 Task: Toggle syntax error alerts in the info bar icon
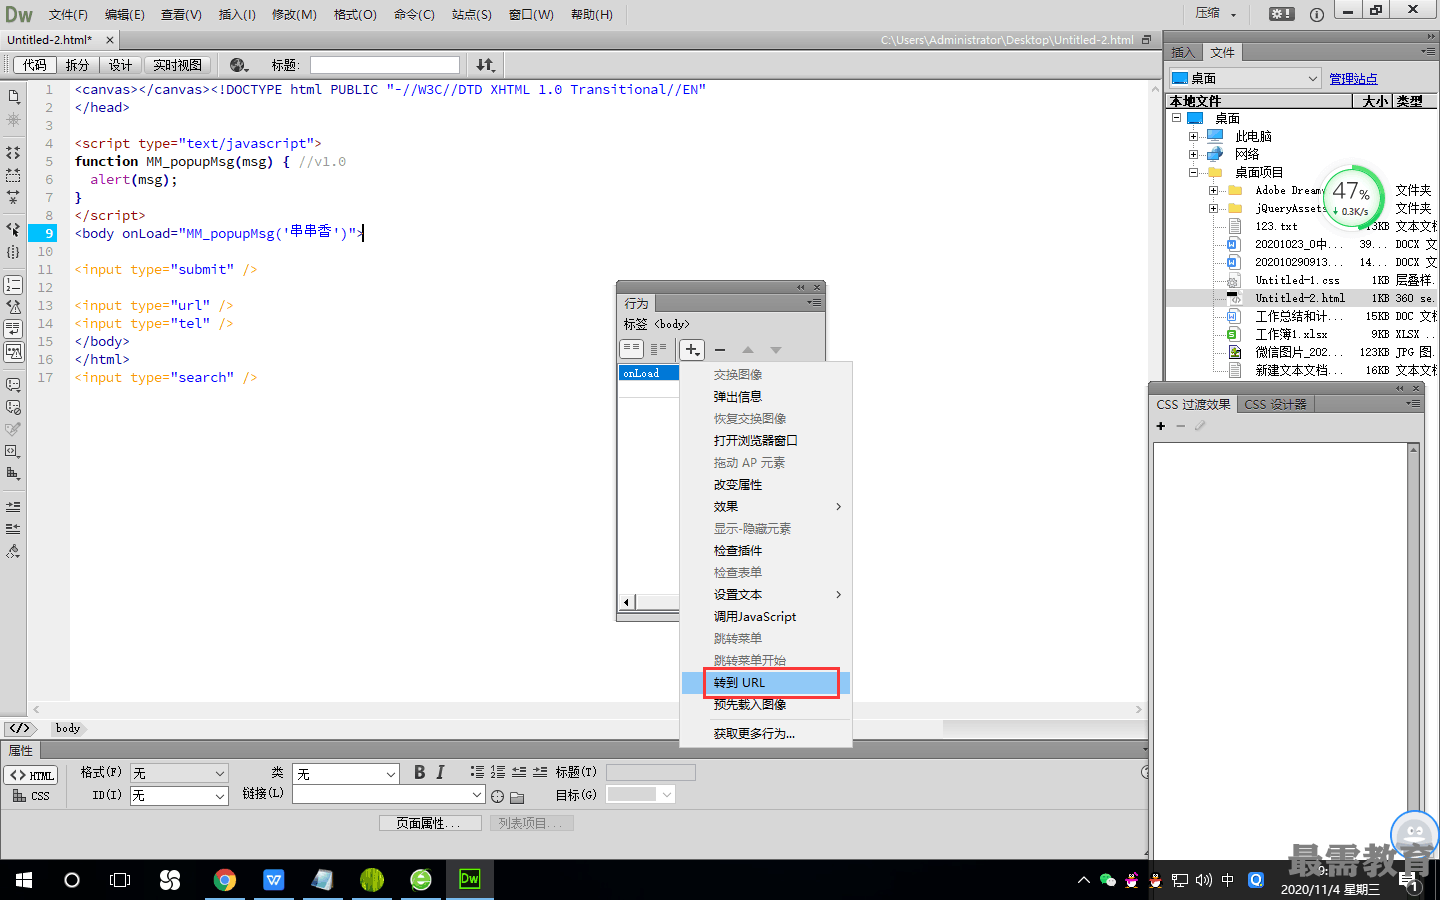pos(13,351)
